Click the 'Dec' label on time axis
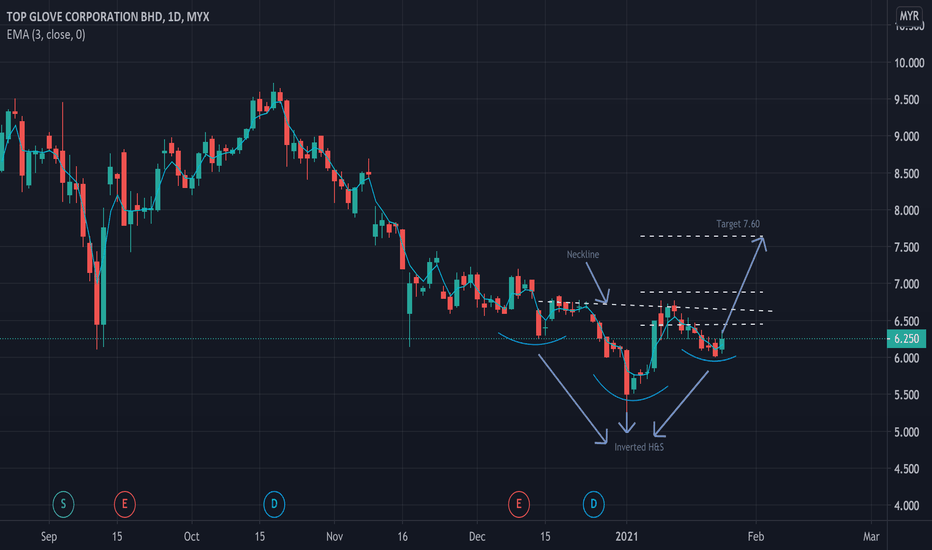Viewport: 932px width, 550px height. coord(477,536)
